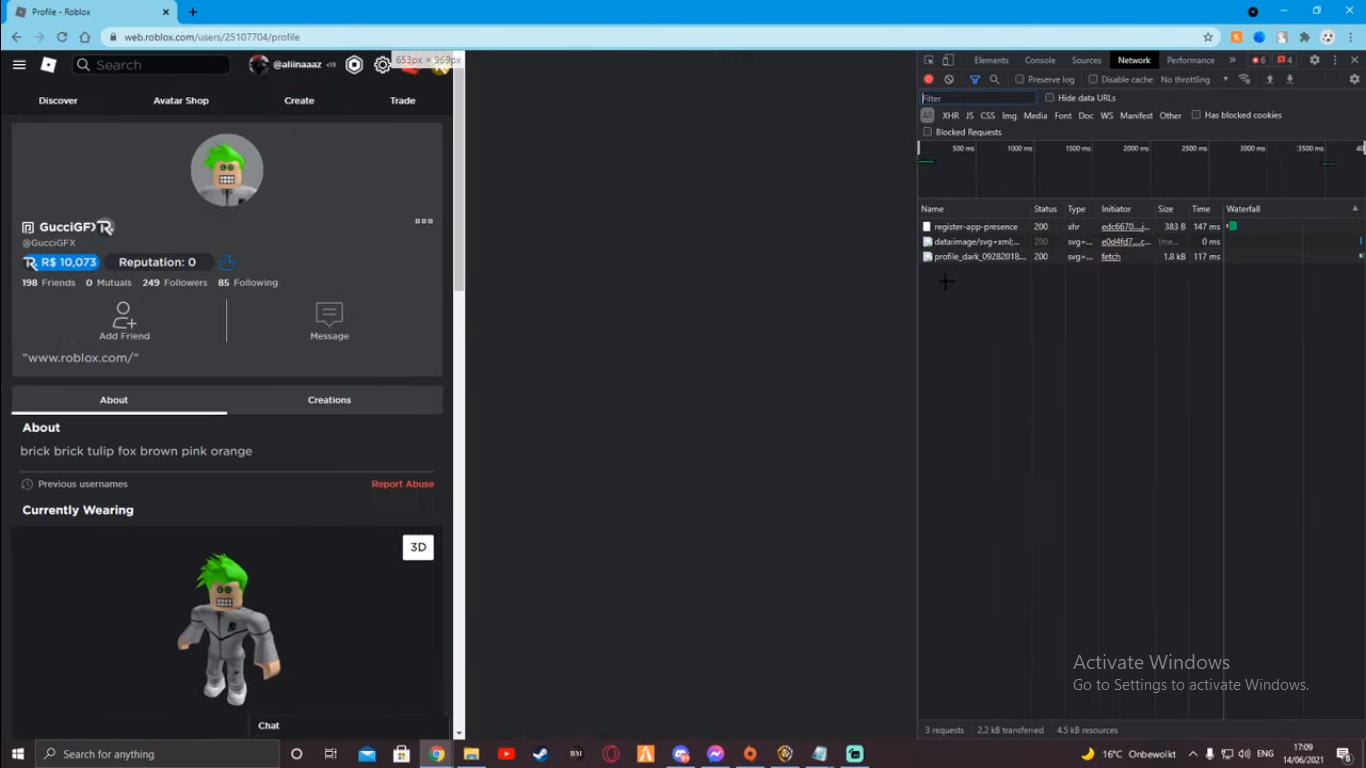The height and width of the screenshot is (768, 1366).
Task: Open the network search magnifier icon
Action: [x=994, y=79]
